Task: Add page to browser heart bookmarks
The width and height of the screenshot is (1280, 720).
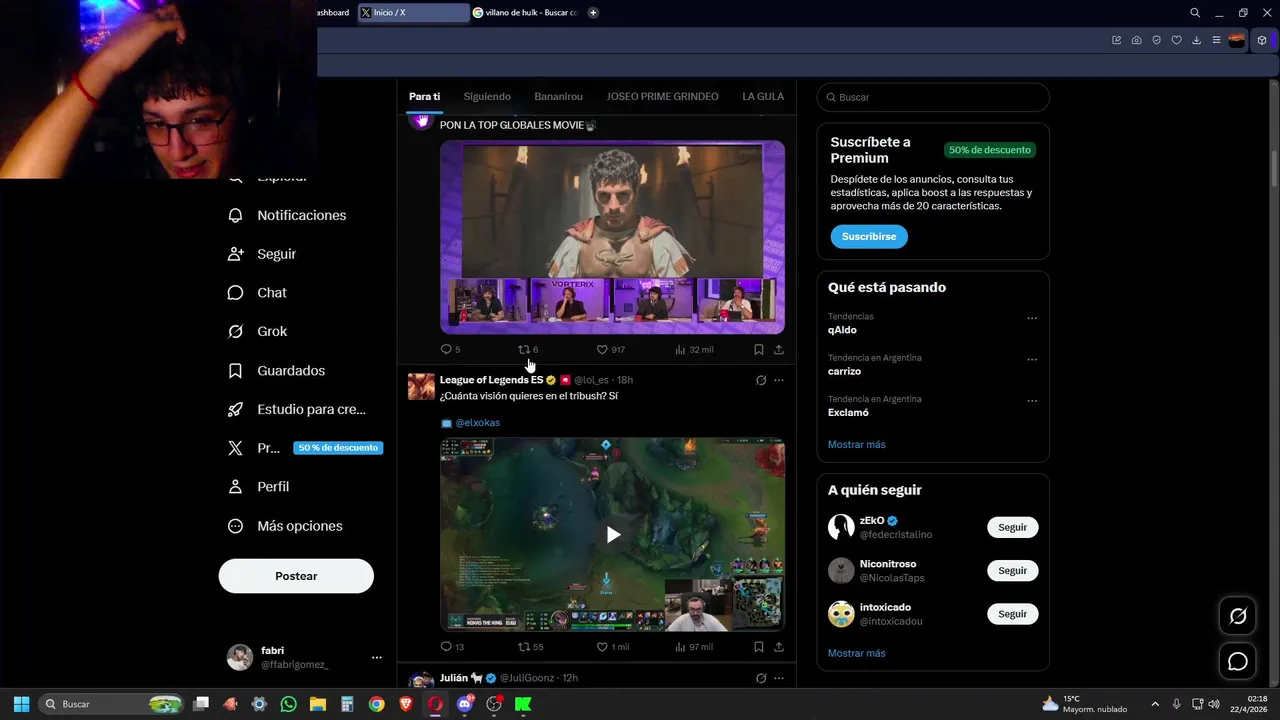Action: [1177, 40]
